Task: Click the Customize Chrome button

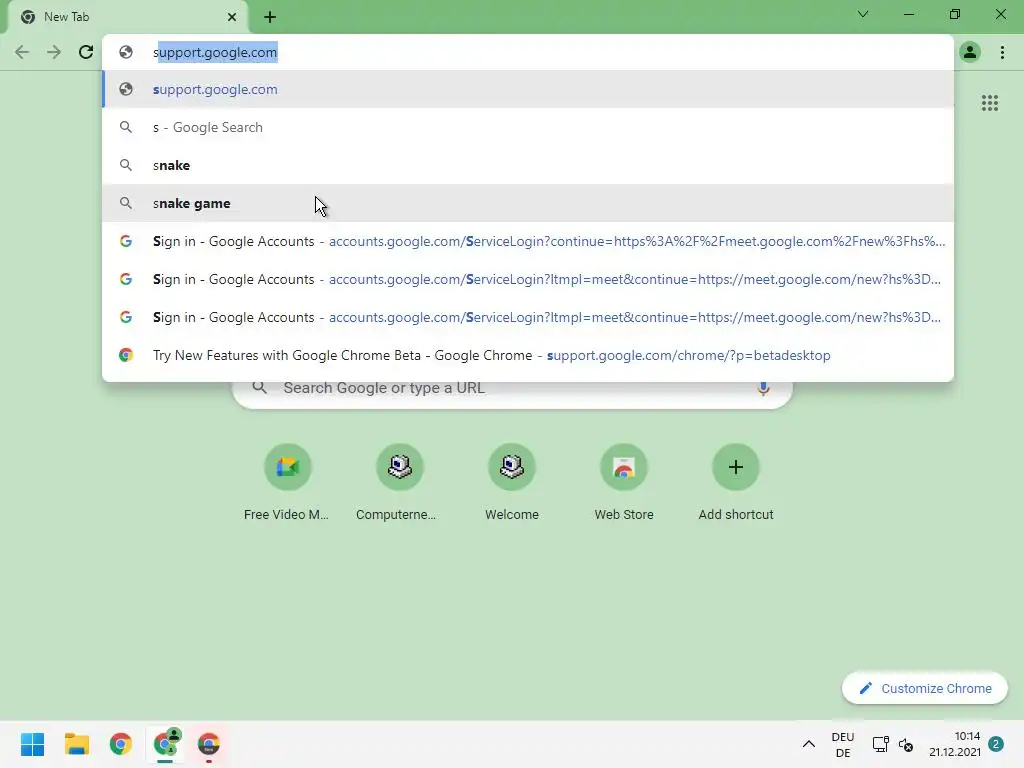Action: 924,688
